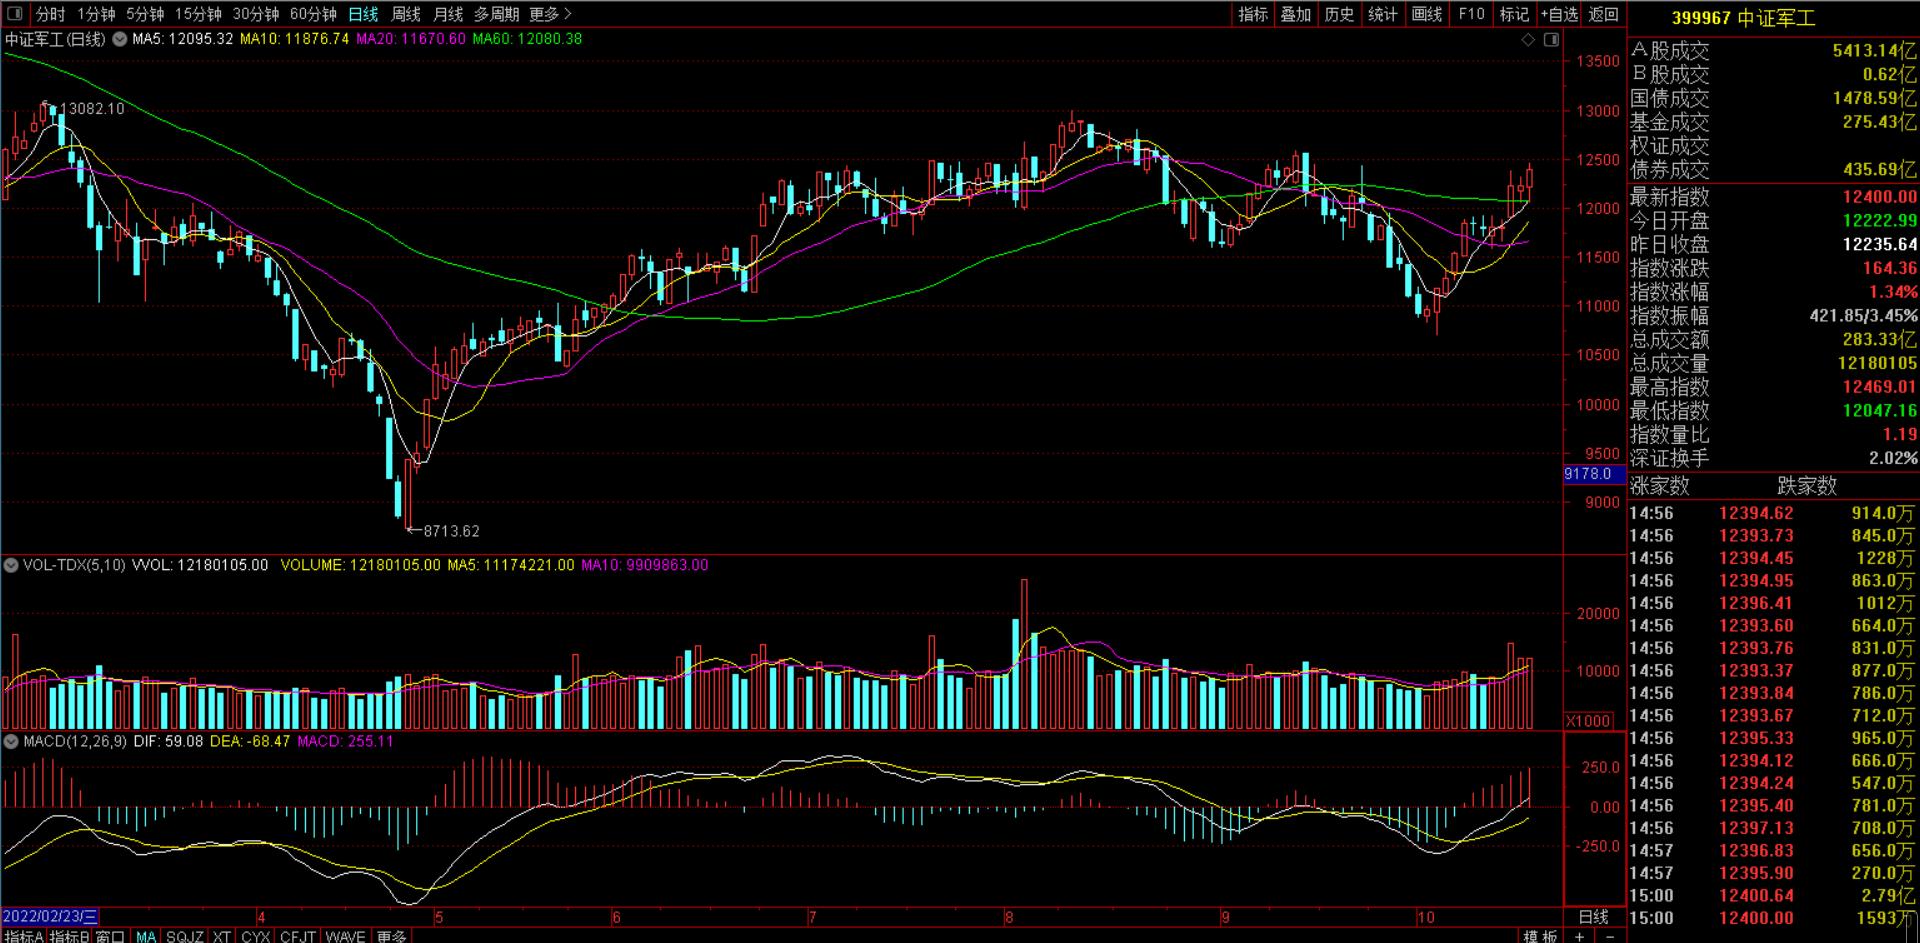
Task: Switch to 周线 weekly chart
Action: [x=406, y=14]
